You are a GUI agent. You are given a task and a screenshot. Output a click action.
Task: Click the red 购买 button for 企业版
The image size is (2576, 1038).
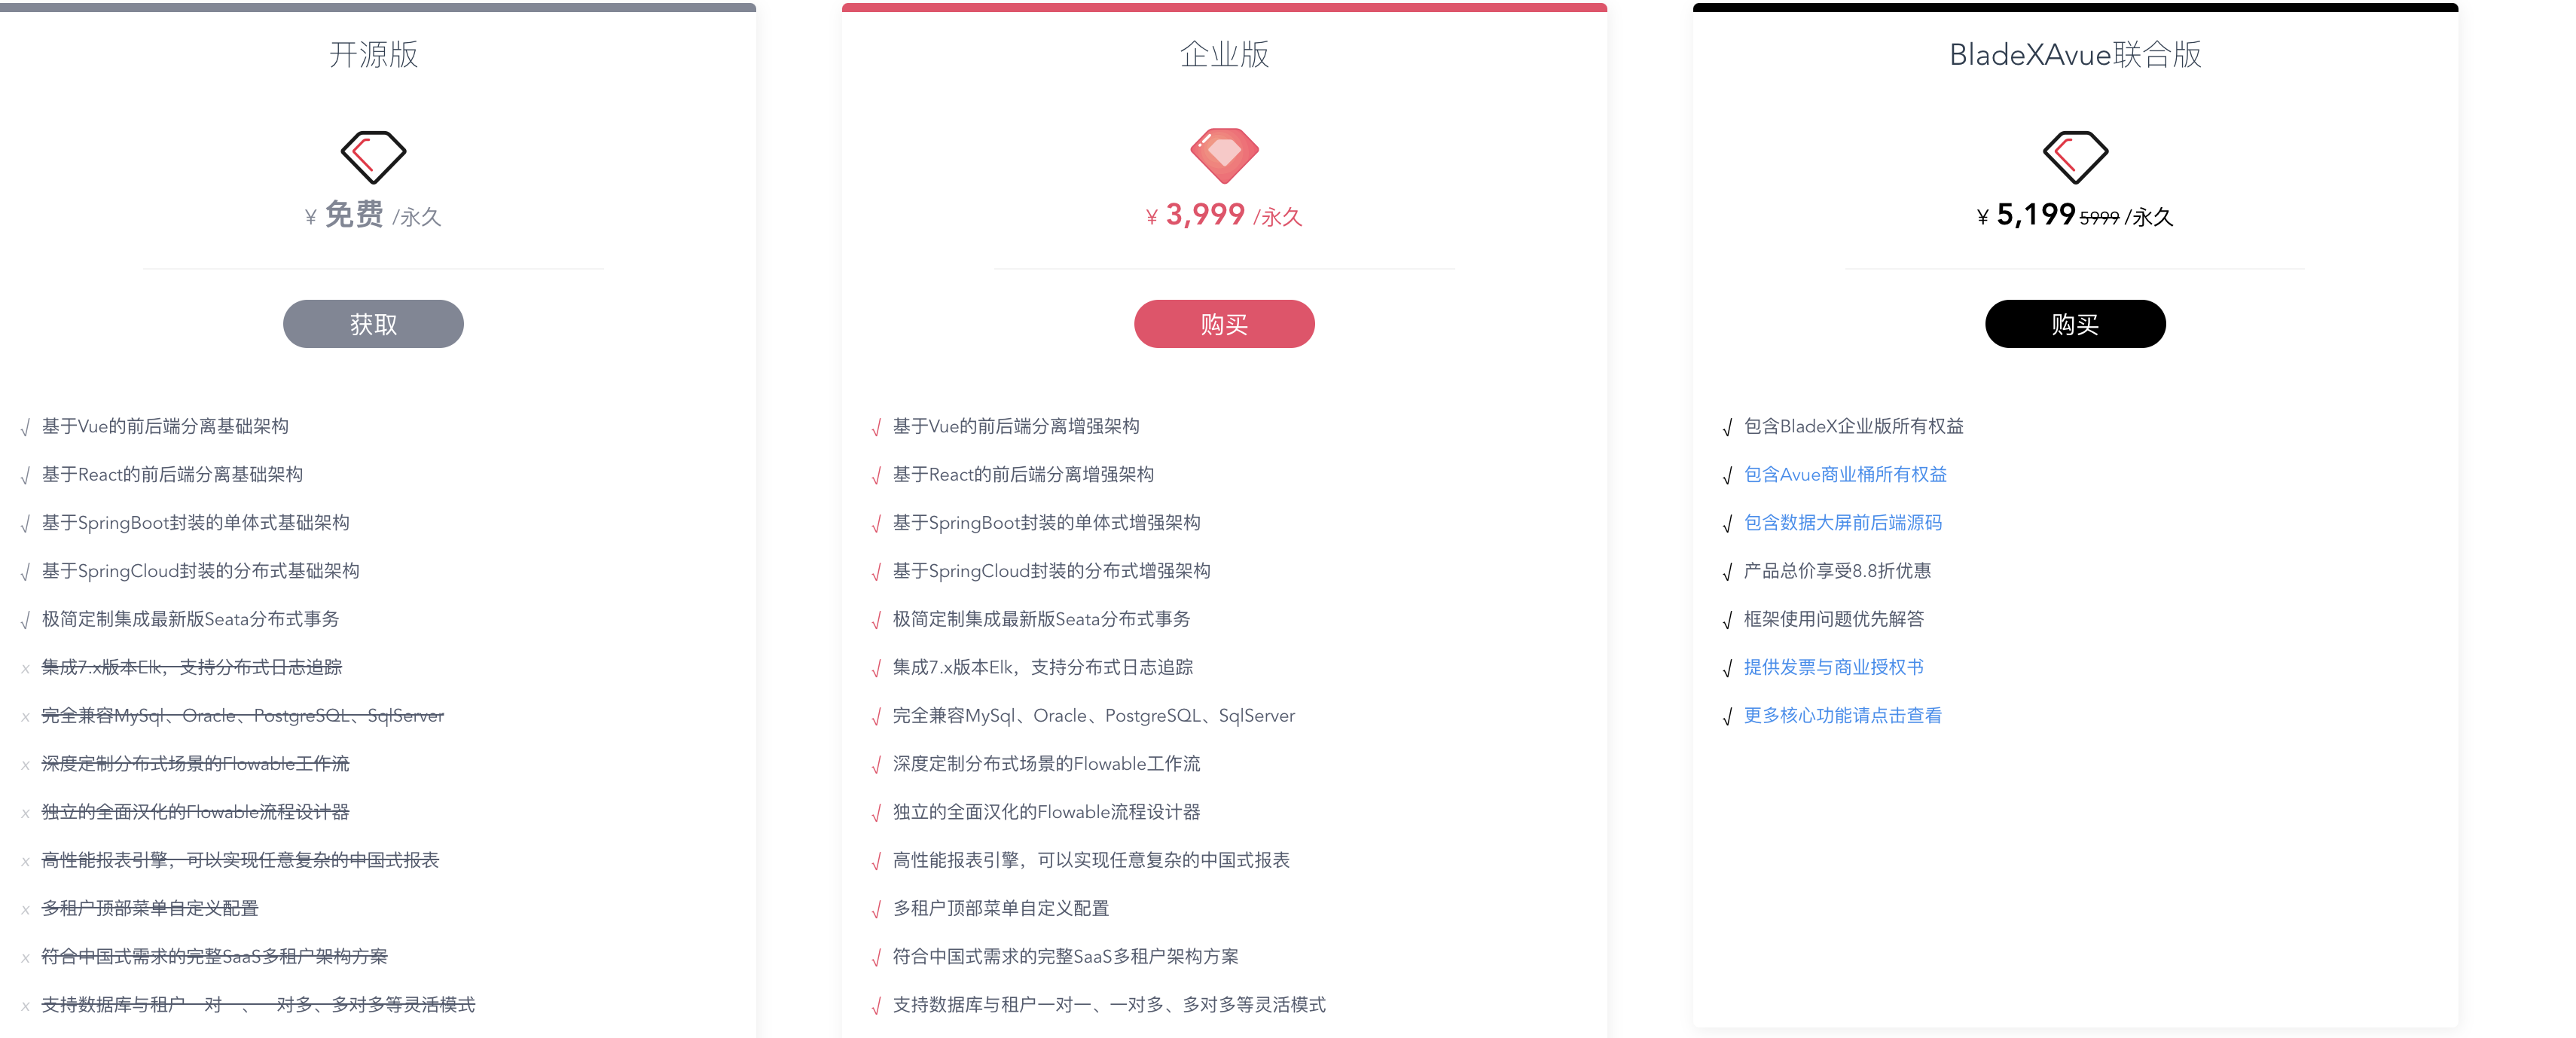click(x=1224, y=324)
